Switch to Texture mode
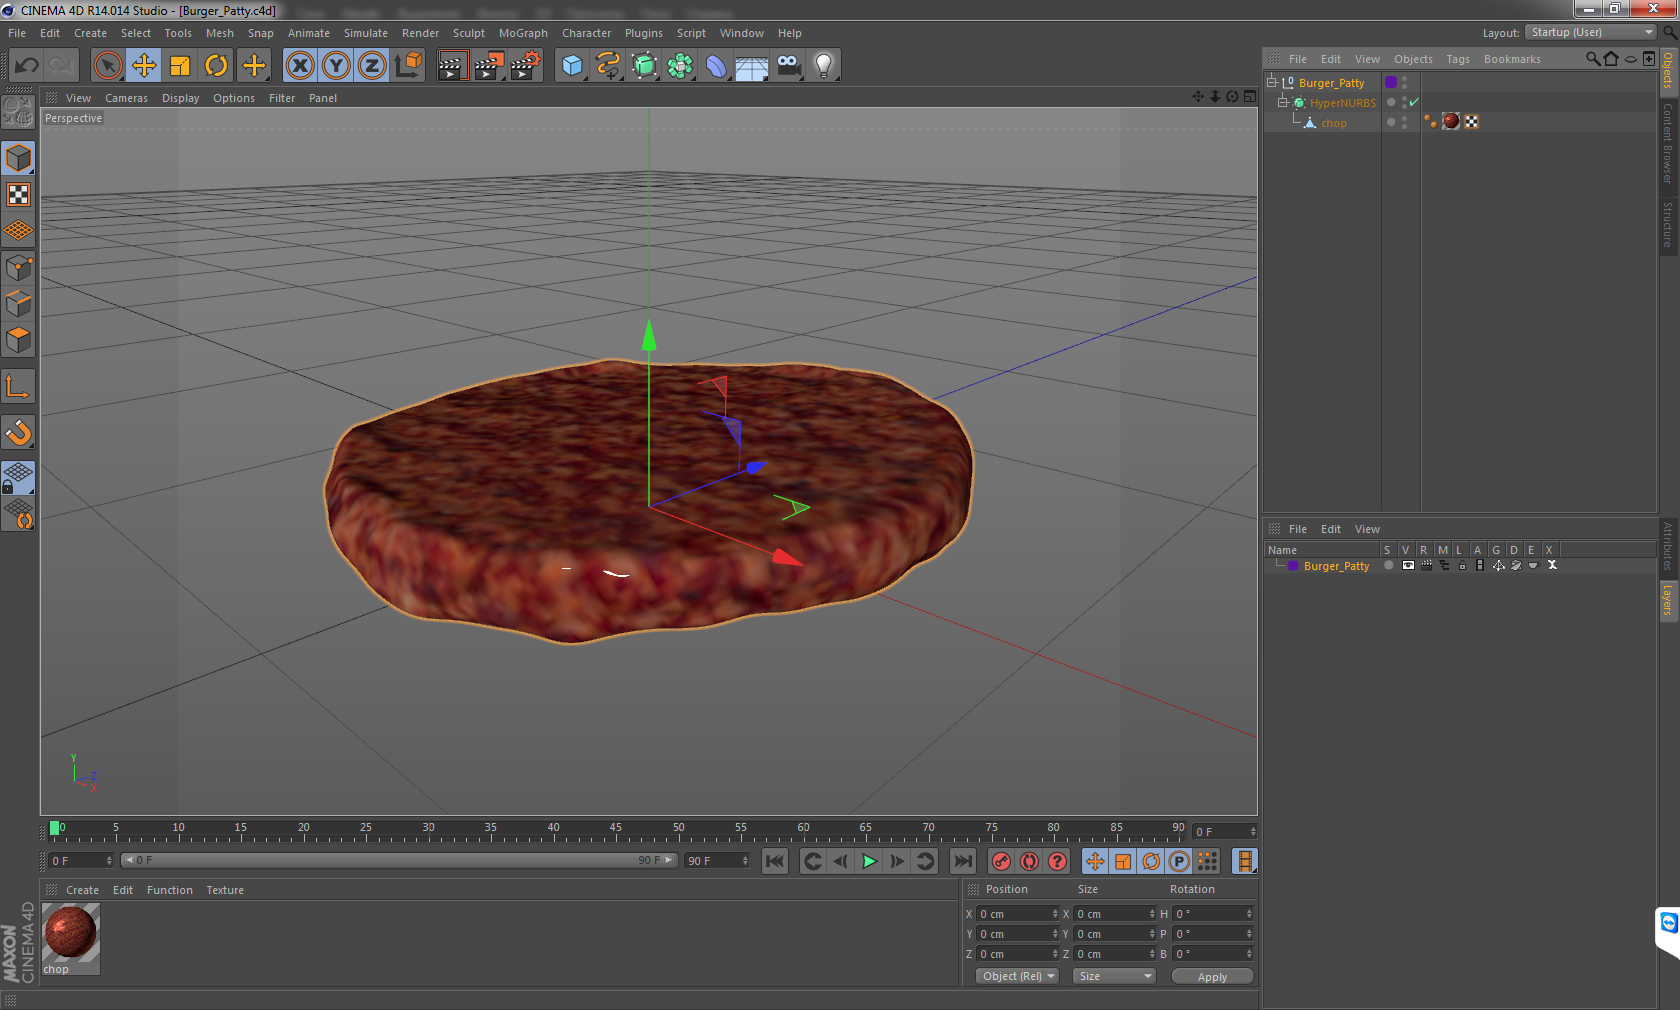 [18, 194]
